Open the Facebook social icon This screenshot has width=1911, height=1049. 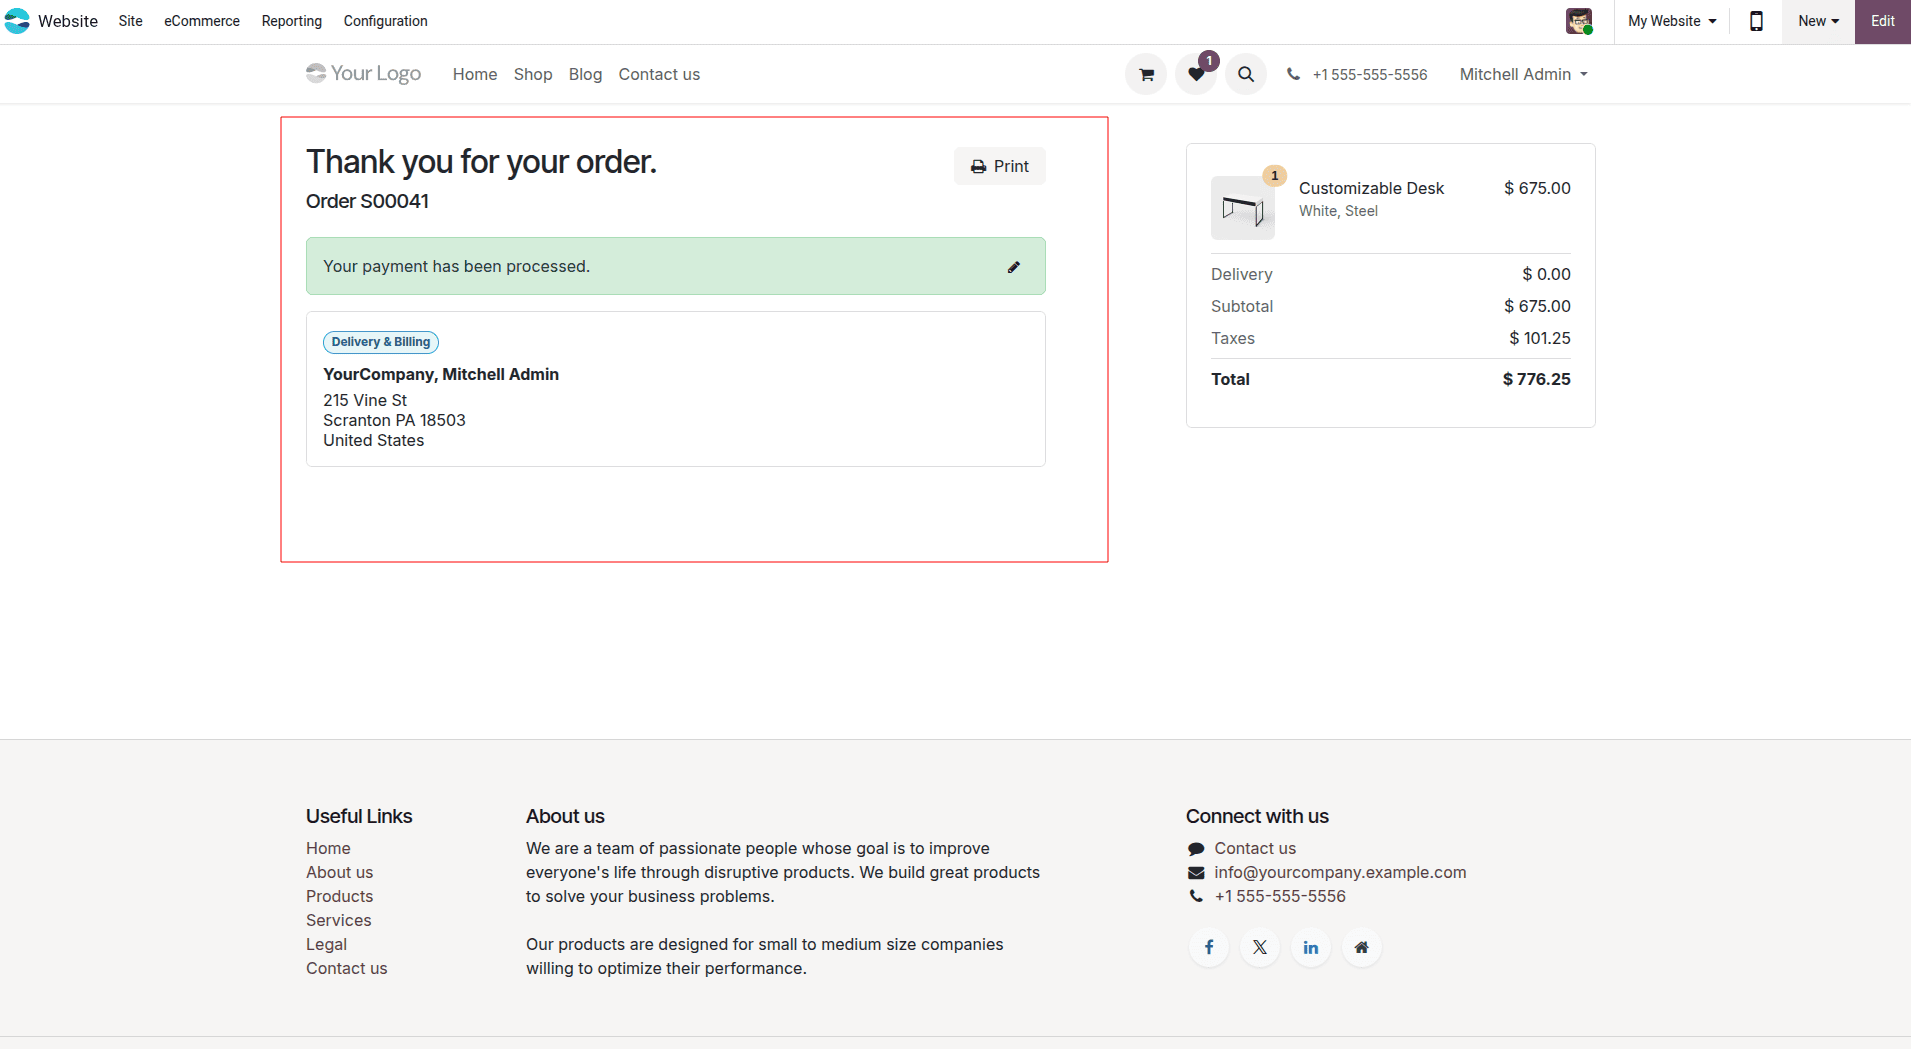click(x=1209, y=947)
